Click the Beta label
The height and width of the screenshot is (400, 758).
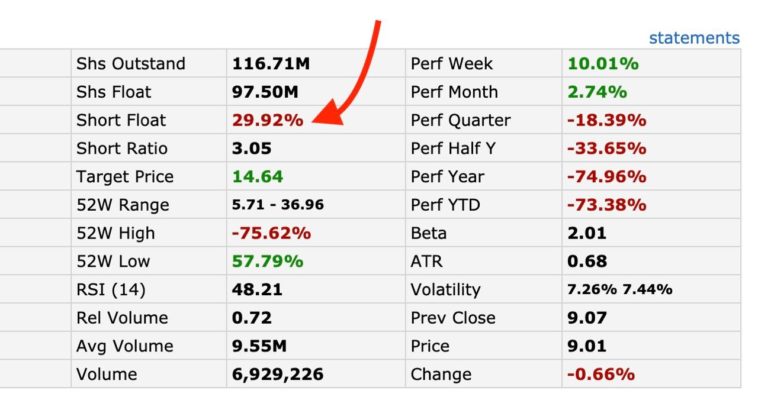(430, 233)
